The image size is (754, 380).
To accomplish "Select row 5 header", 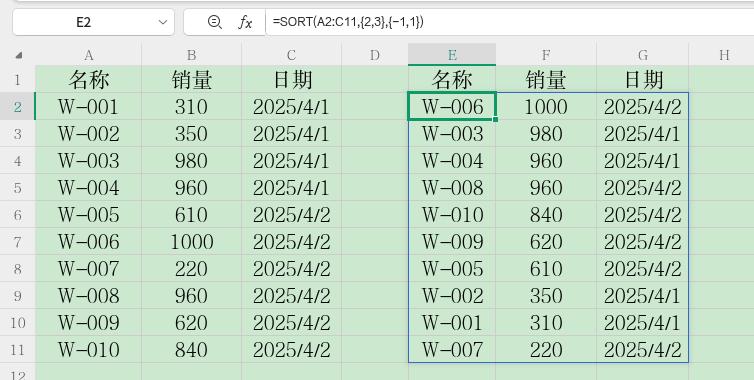I will point(17,188).
